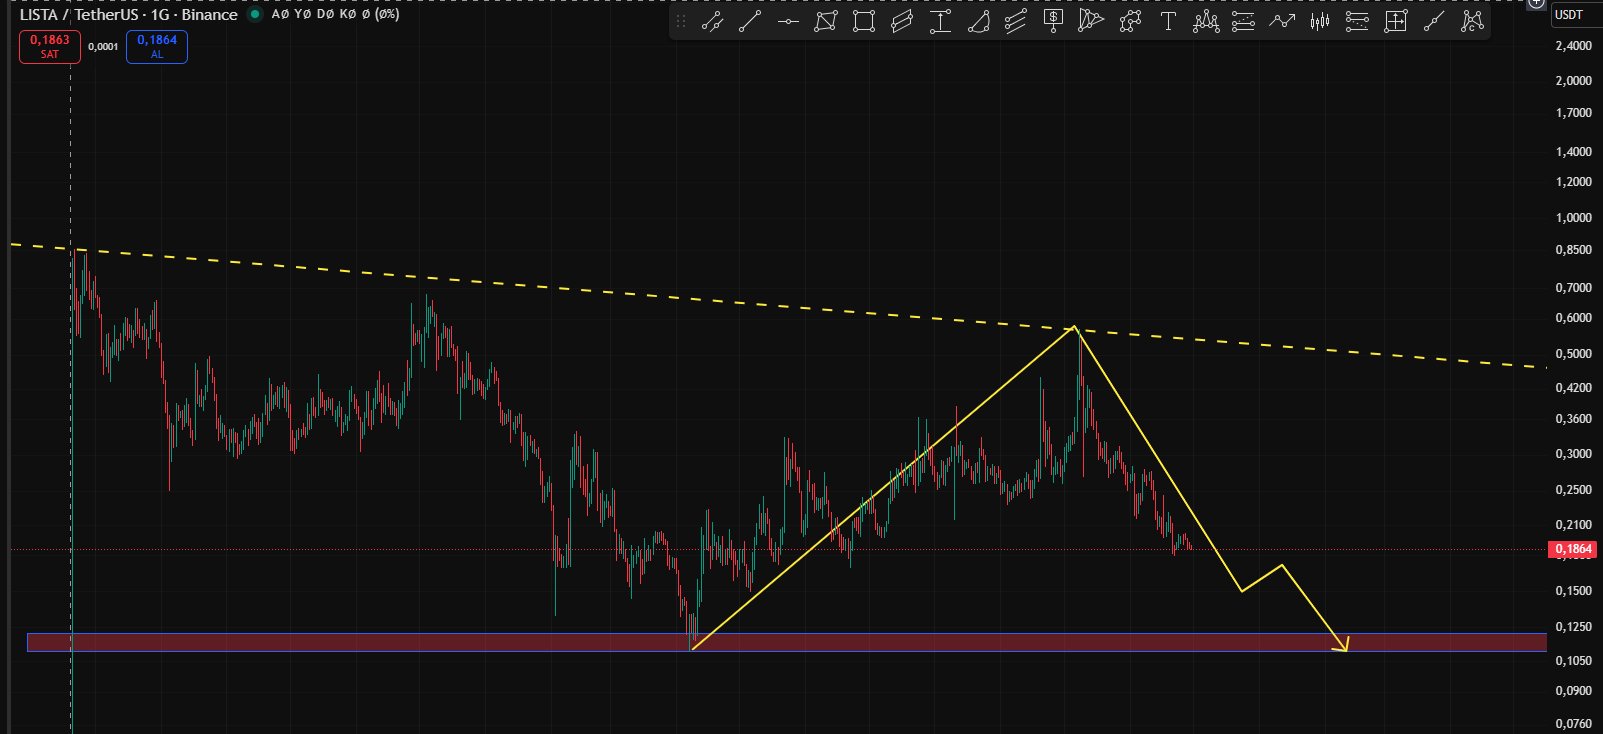Click the 1,7000 price axis label

1574,113
